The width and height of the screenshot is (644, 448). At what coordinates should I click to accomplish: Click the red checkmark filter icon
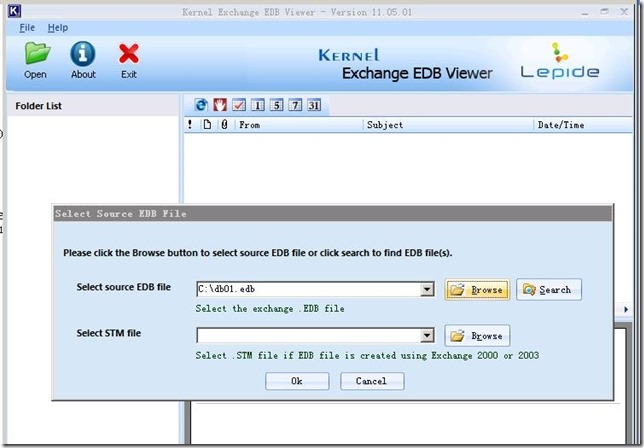point(239,105)
